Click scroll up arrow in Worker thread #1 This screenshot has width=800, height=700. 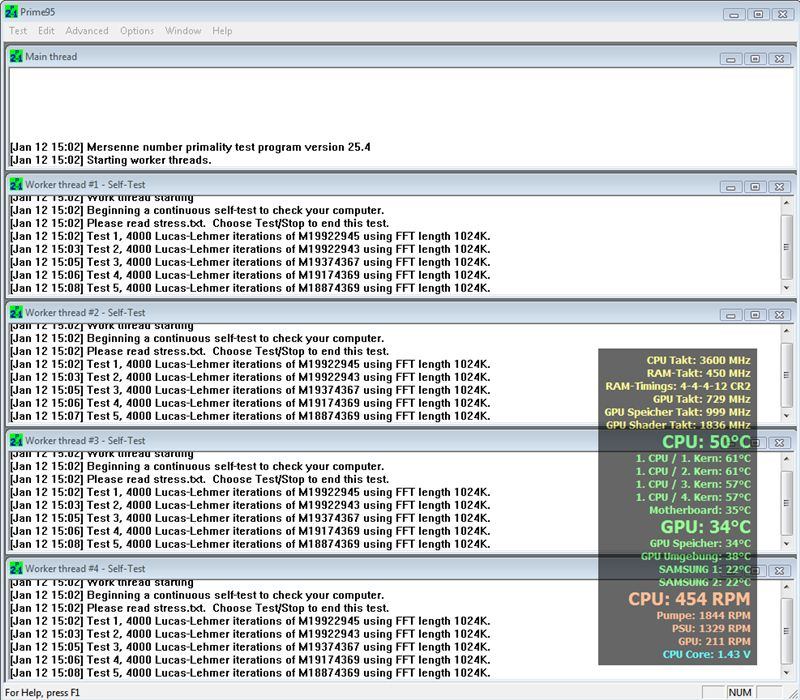point(787,203)
